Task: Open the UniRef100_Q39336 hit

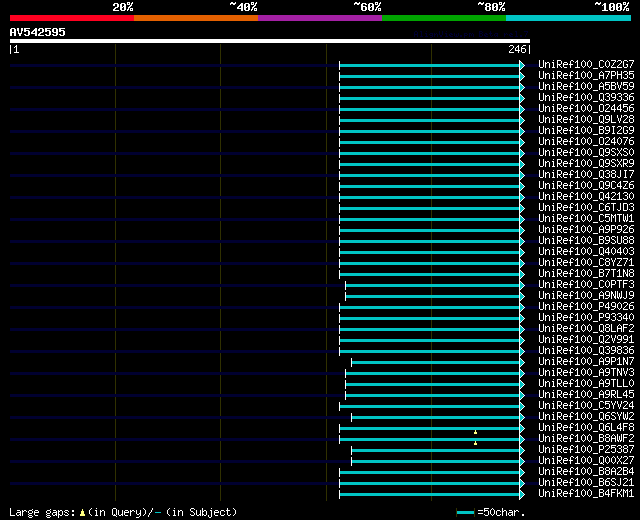Action: (x=586, y=98)
